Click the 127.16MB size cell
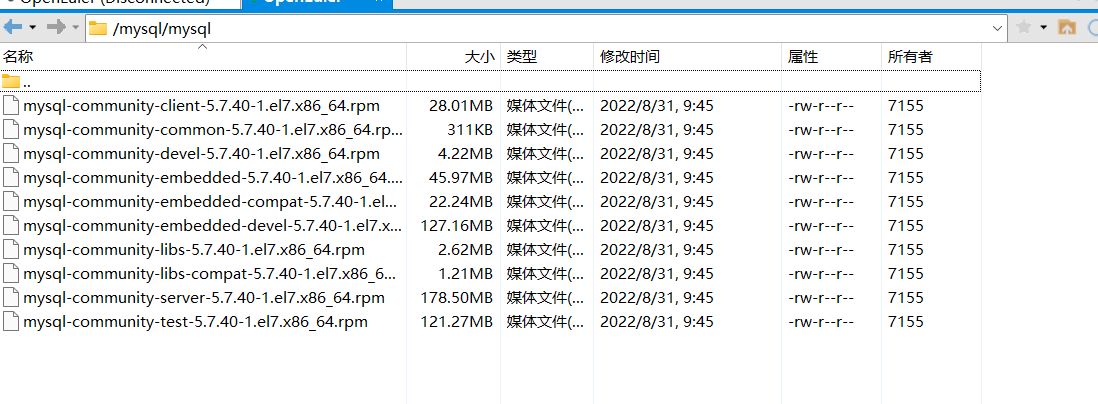Viewport: 1098px width, 404px height. (457, 225)
